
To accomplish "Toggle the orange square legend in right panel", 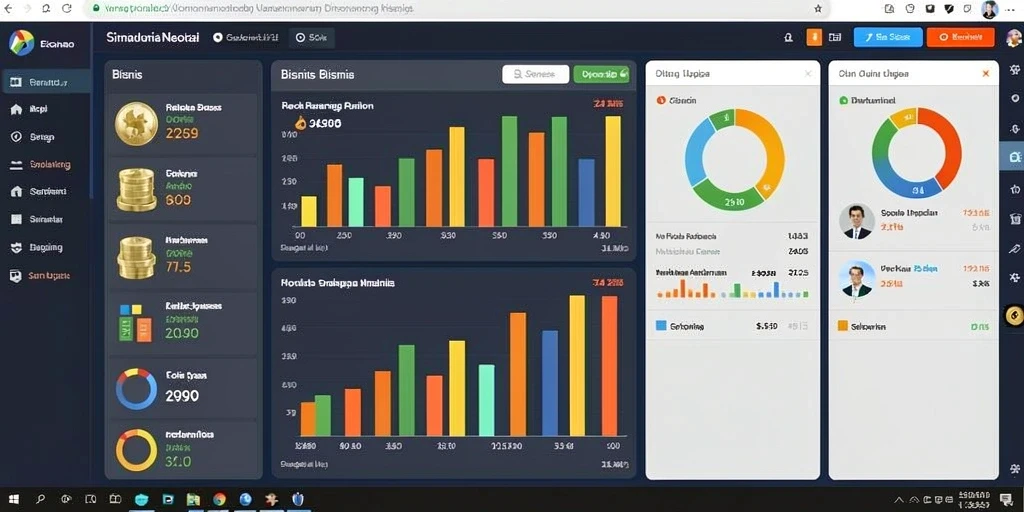I will [x=842, y=325].
